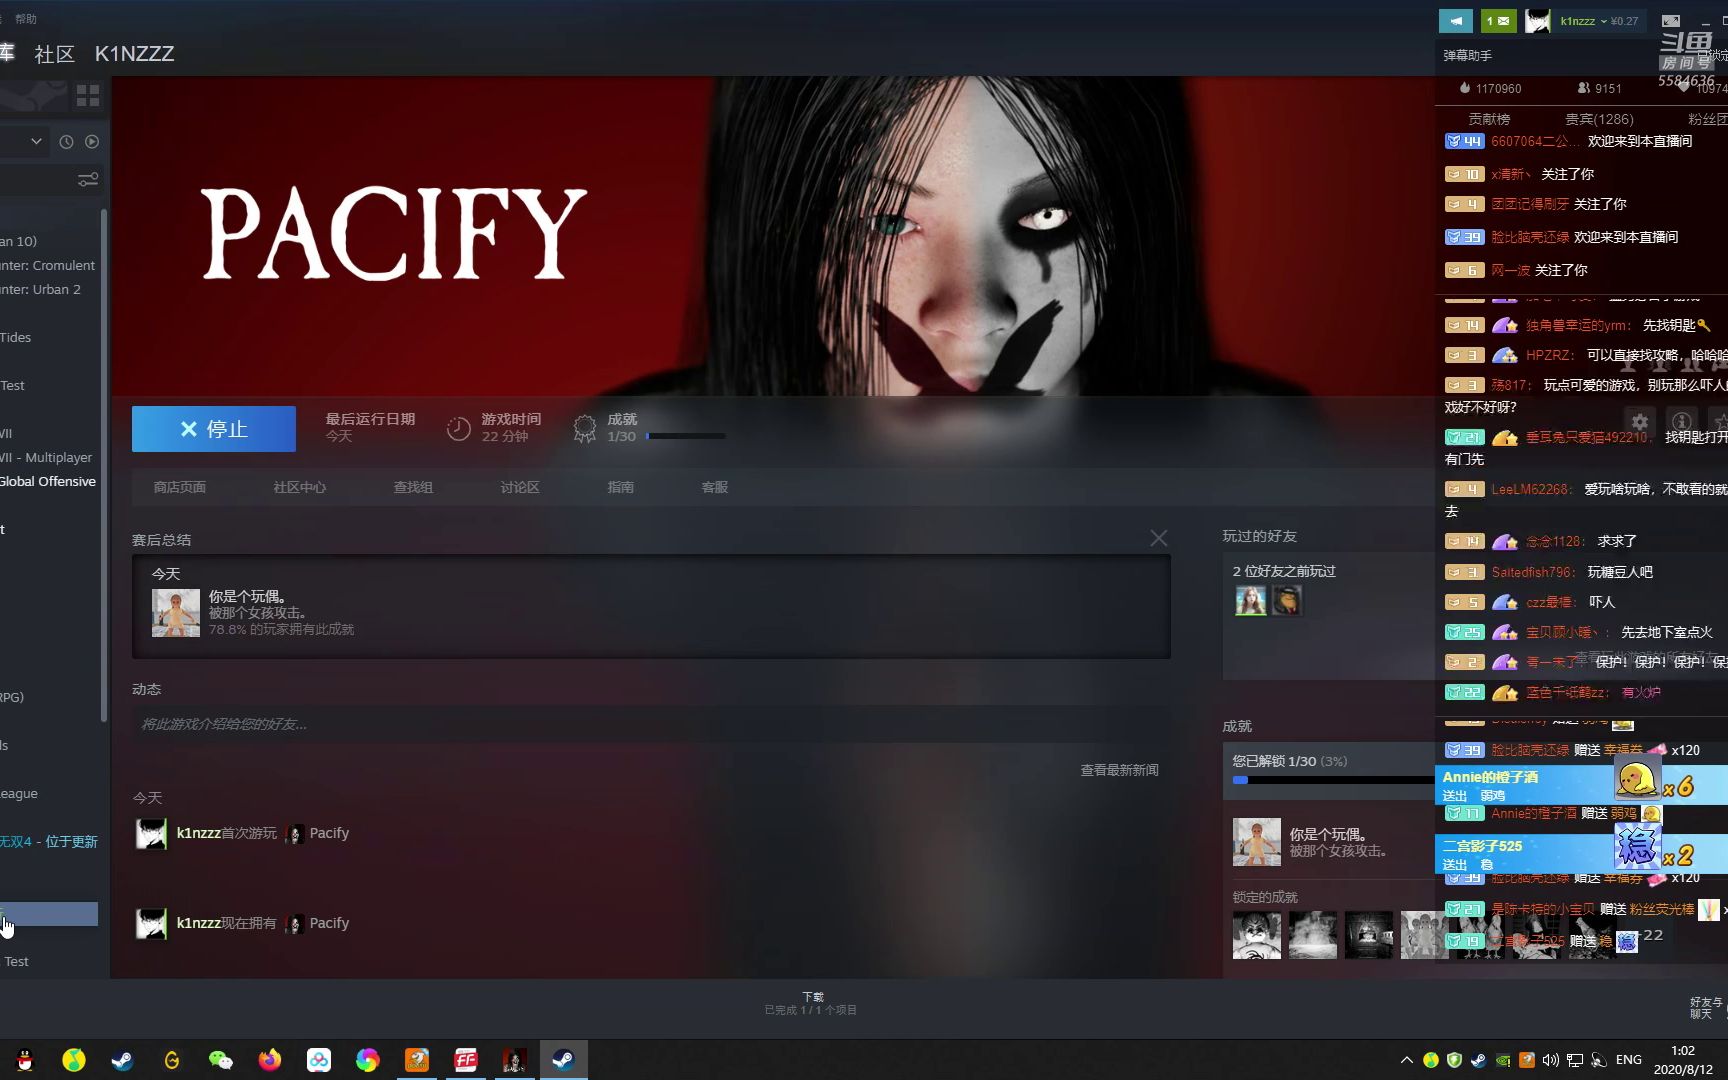Select the 'Urban 2' game entry in sidebar
1728x1080 pixels.
tap(41, 290)
